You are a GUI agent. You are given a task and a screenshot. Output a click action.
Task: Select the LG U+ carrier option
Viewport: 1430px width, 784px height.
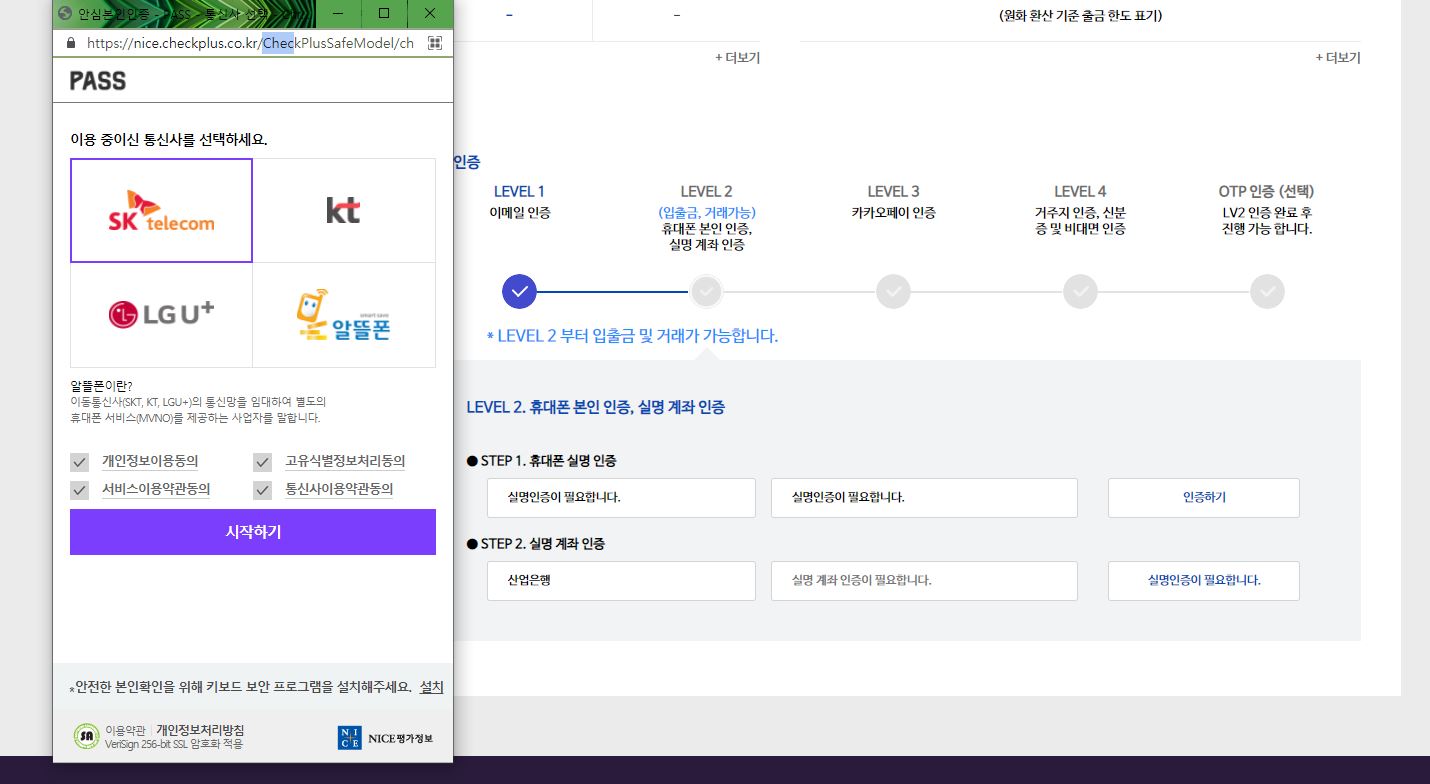pyautogui.click(x=161, y=315)
